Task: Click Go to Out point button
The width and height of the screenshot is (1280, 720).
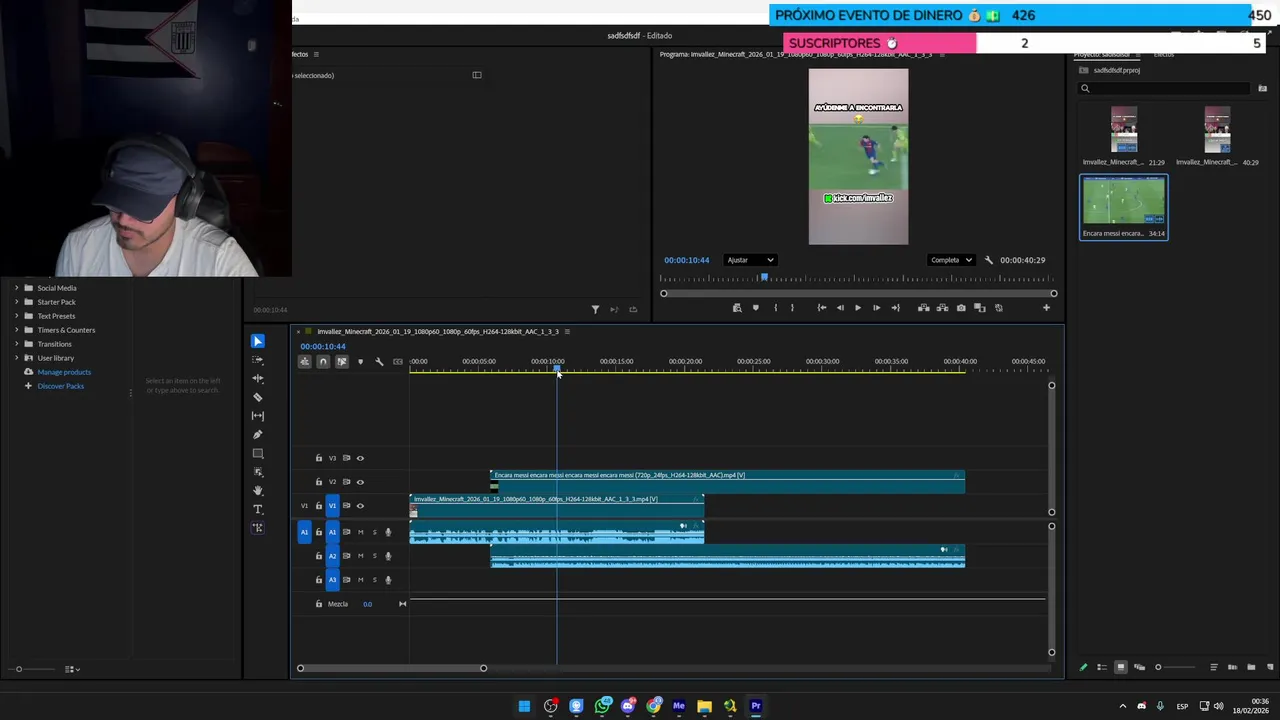Action: (895, 308)
